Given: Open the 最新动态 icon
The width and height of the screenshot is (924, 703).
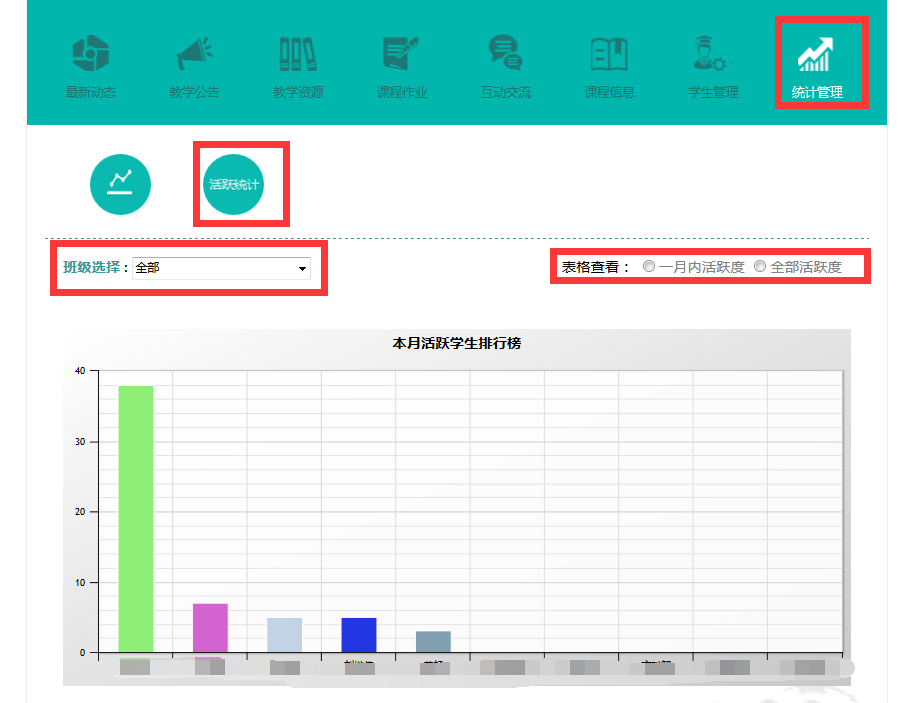Looking at the screenshot, I should pyautogui.click(x=91, y=54).
